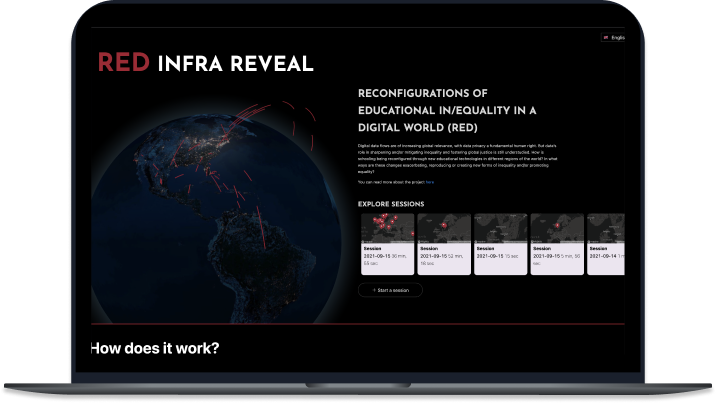Click the RED INFRA REVEAL logo
The image size is (716, 403).
click(205, 63)
